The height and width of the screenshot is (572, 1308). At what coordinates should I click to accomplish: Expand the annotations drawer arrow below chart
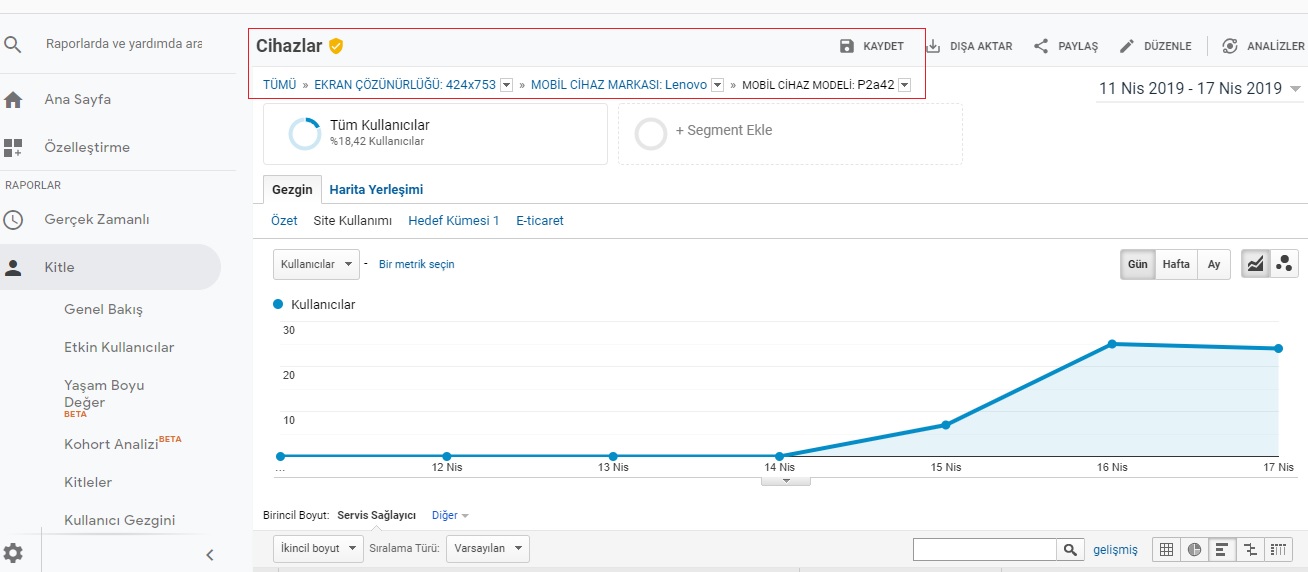tap(786, 480)
